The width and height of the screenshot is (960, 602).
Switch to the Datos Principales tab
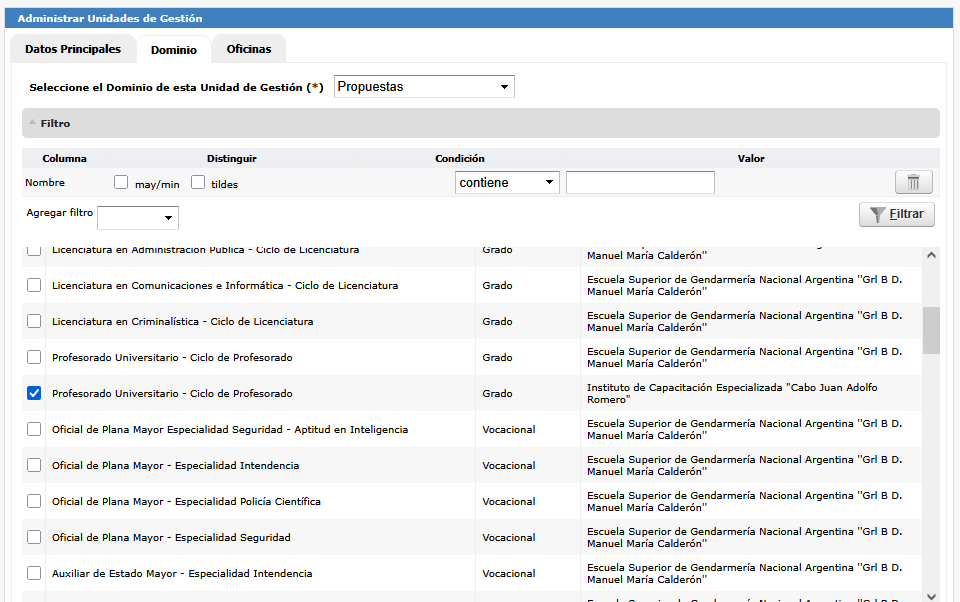coord(73,49)
